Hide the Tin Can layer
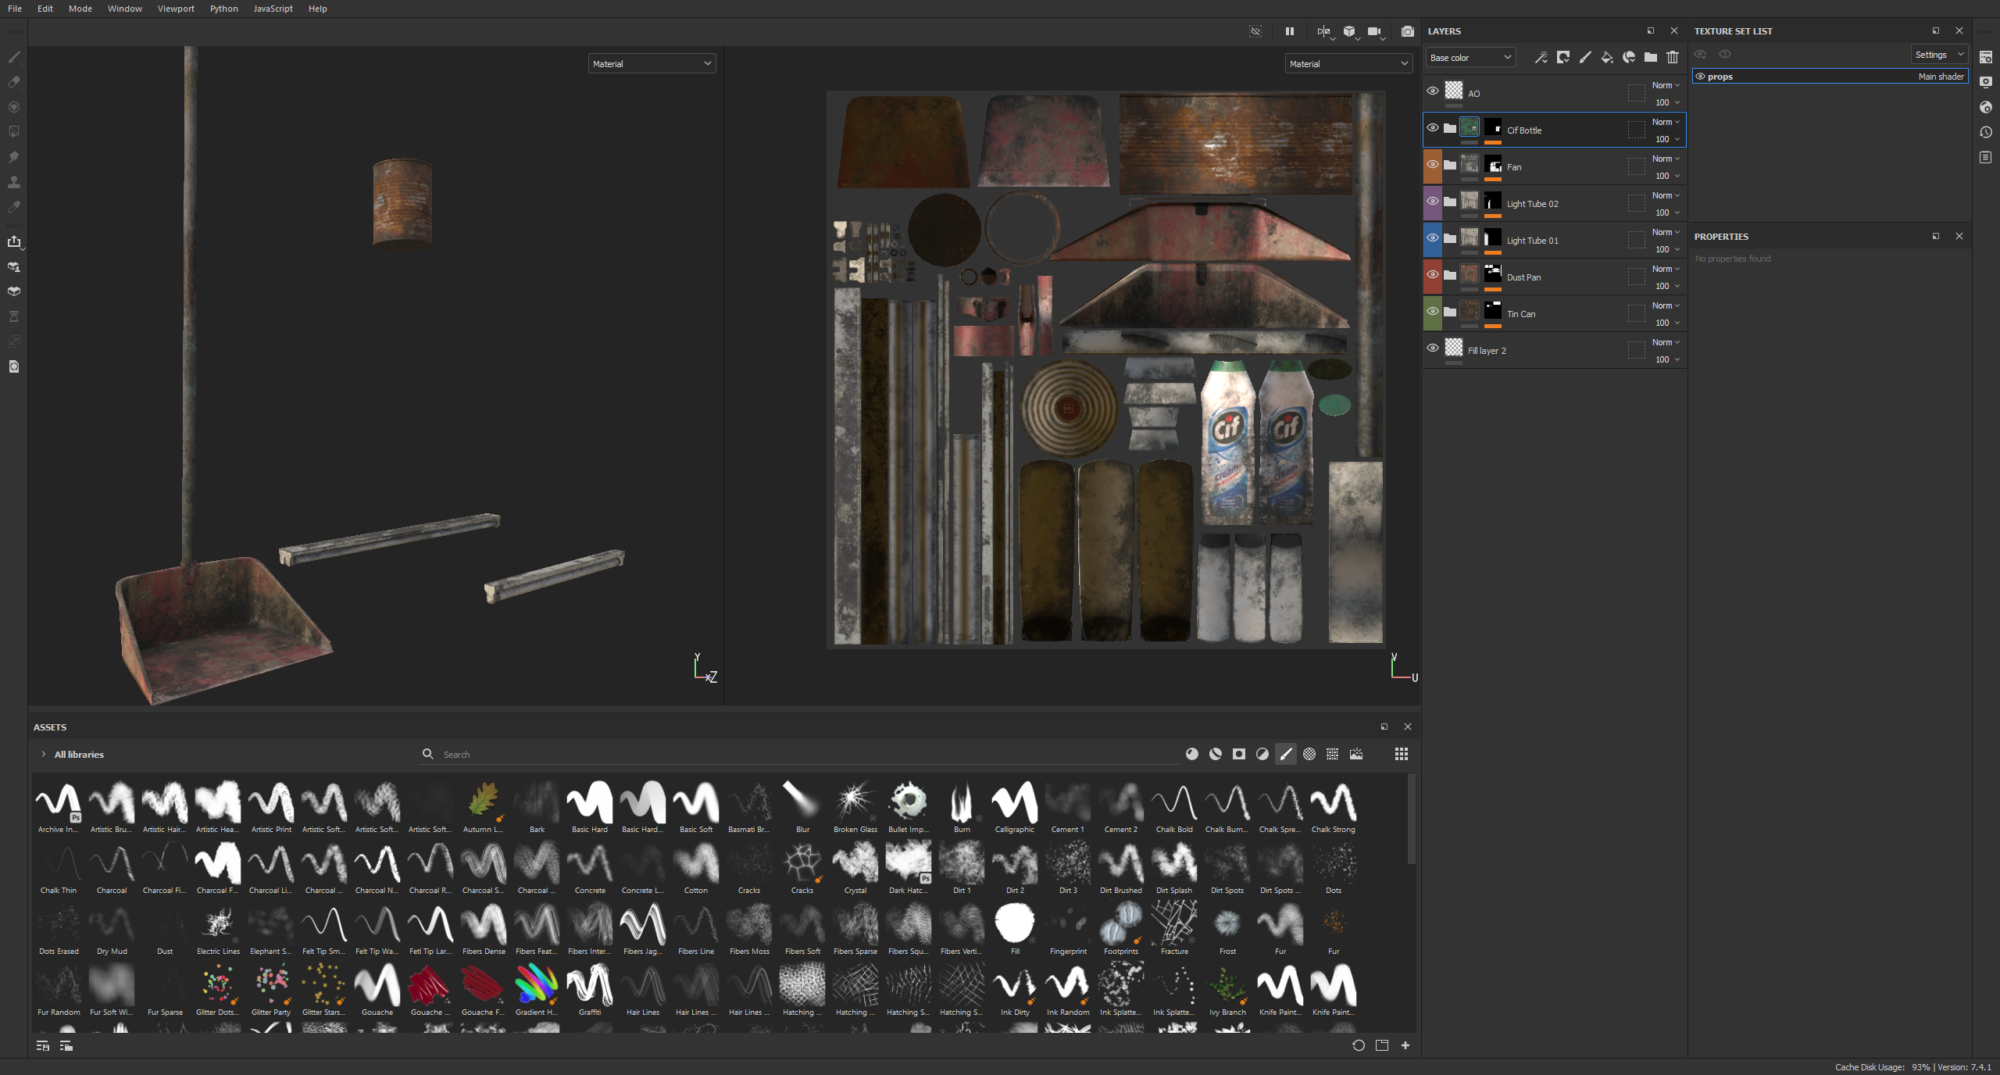This screenshot has width=2000, height=1075. (1434, 311)
